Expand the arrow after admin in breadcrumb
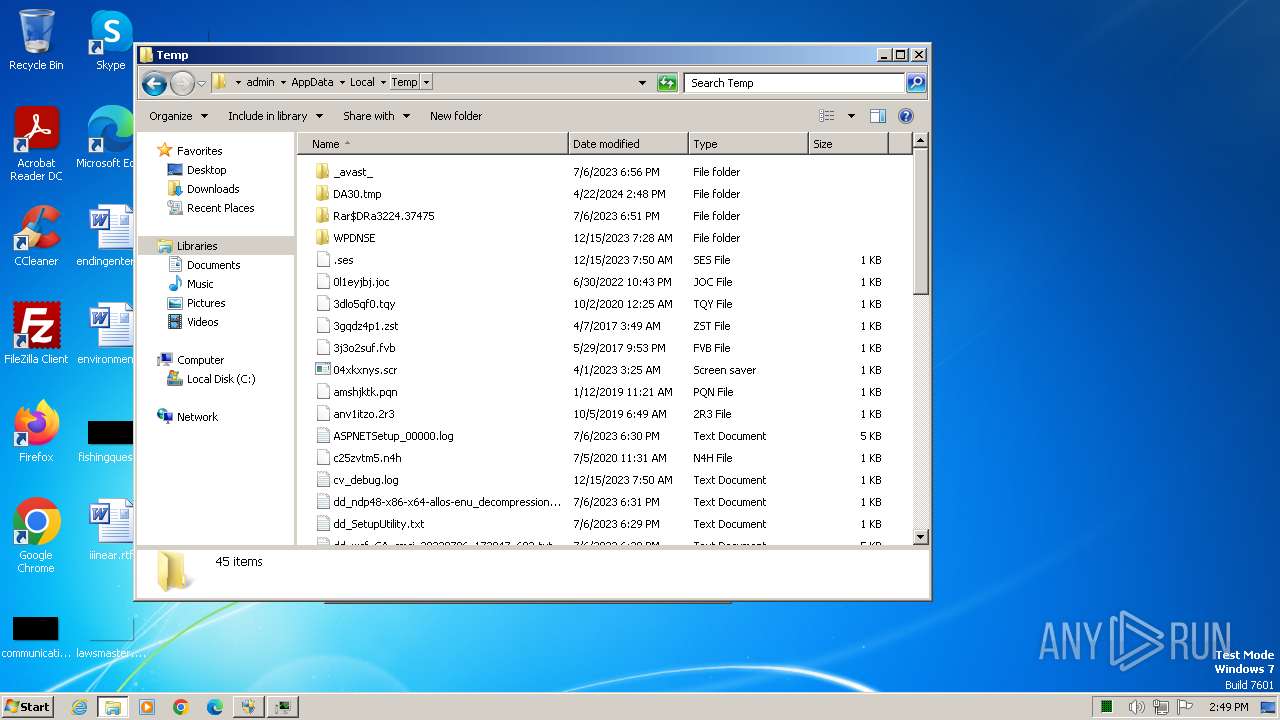Viewport: 1280px width, 720px height. (283, 82)
